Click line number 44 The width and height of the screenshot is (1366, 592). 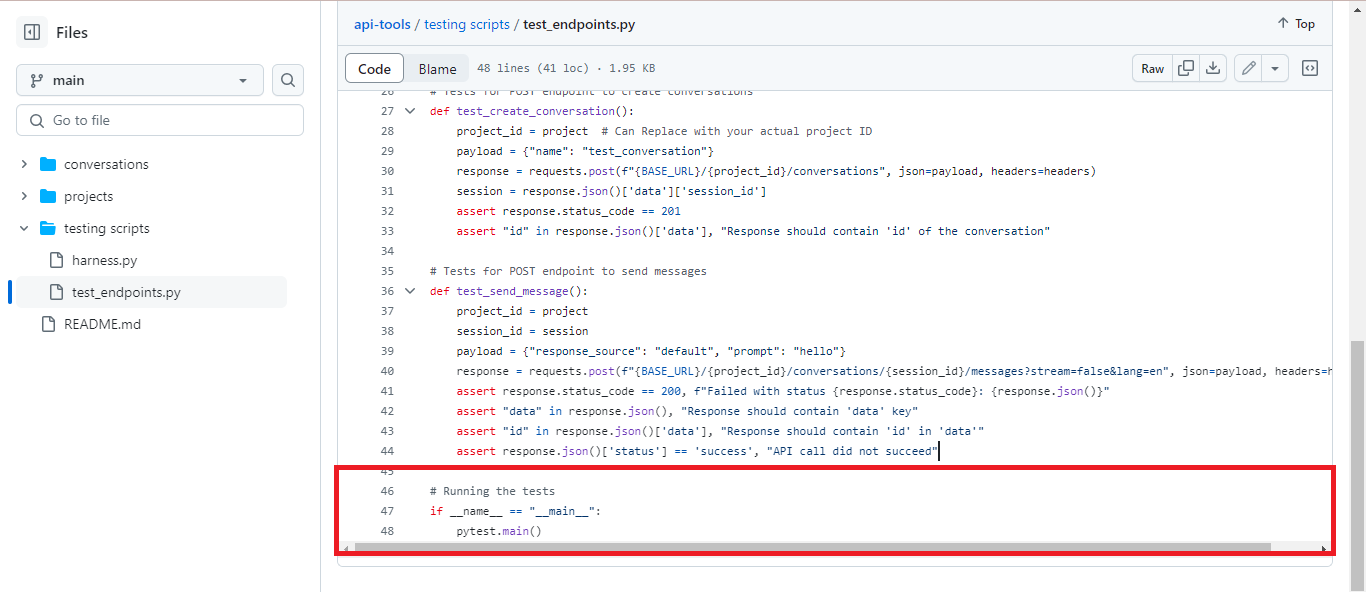pyautogui.click(x=387, y=451)
